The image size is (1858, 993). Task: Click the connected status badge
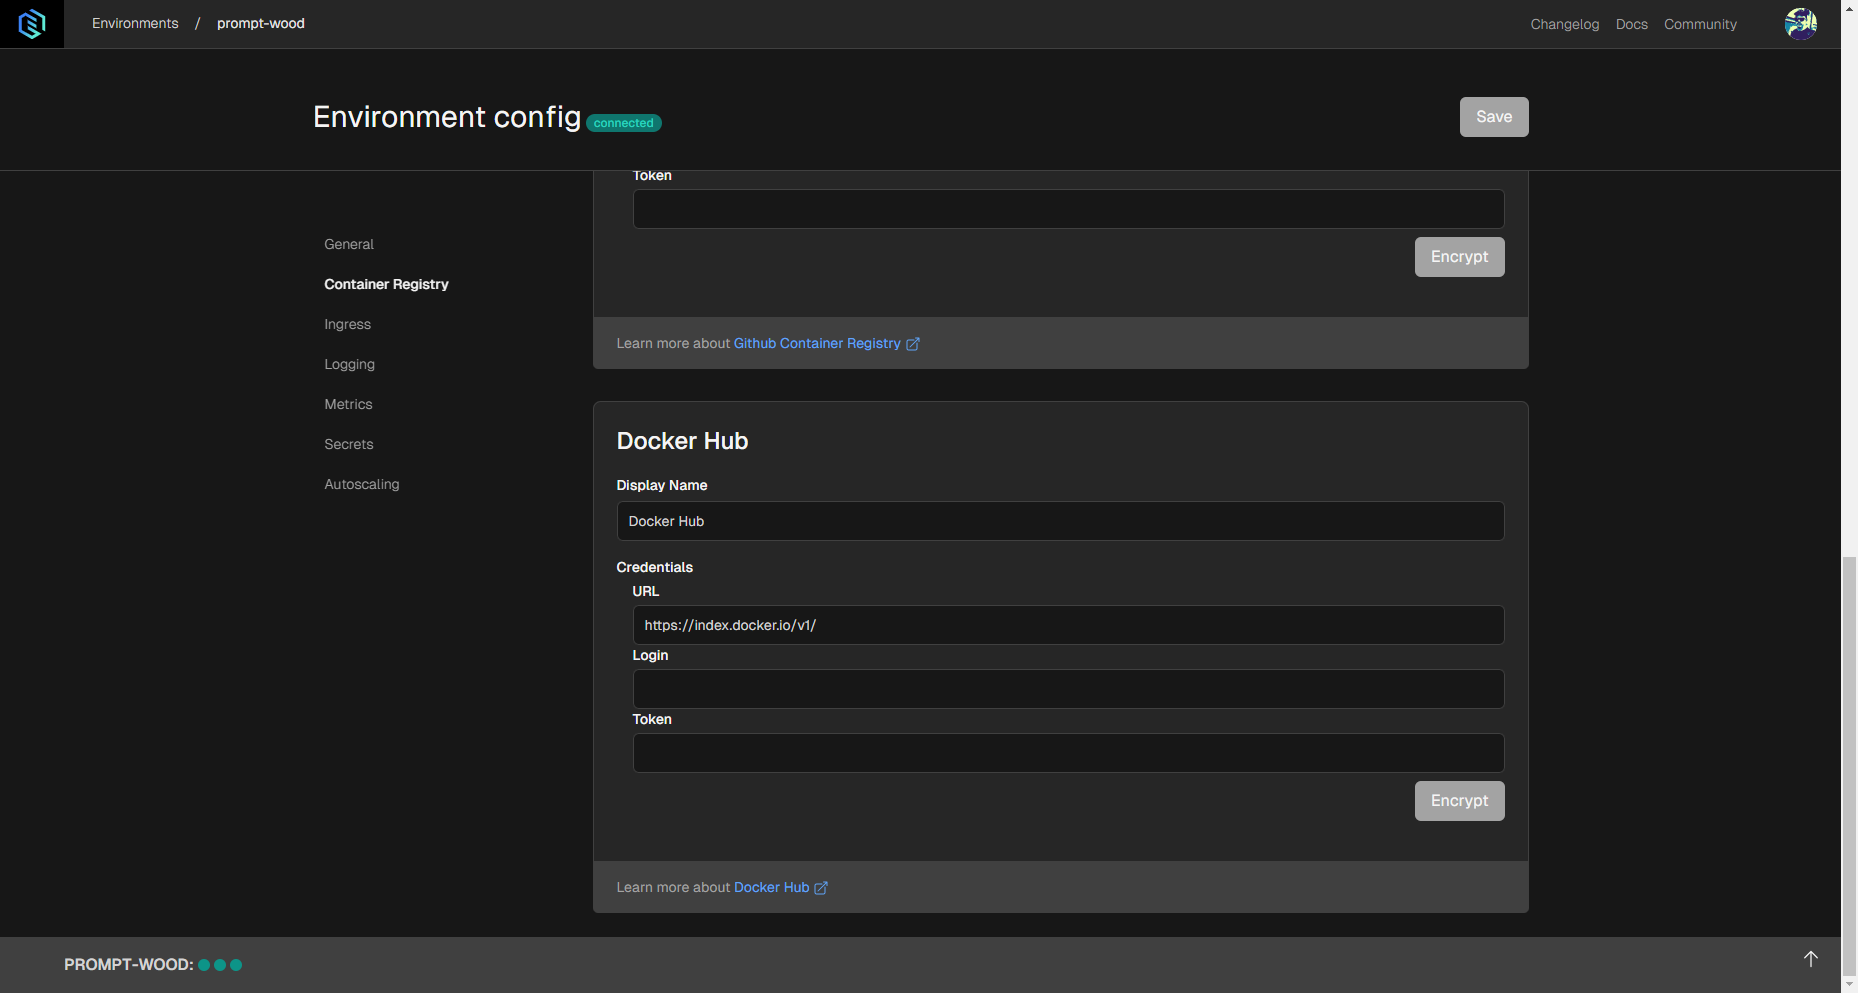coord(623,123)
